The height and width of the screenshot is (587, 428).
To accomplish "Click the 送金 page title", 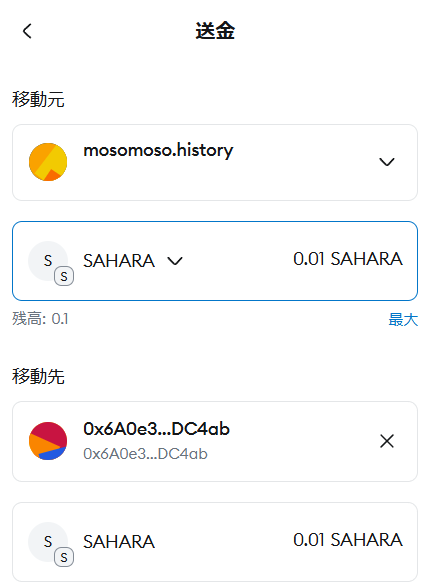I will [215, 31].
